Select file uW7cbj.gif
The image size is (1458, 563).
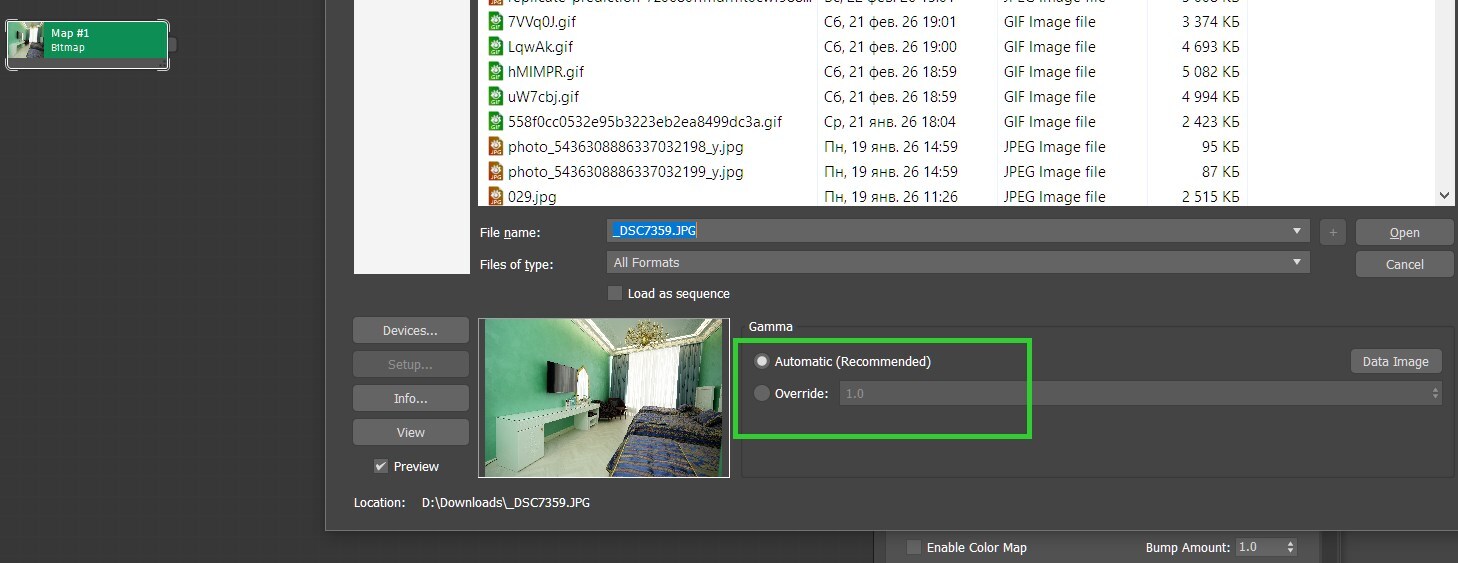pyautogui.click(x=543, y=96)
